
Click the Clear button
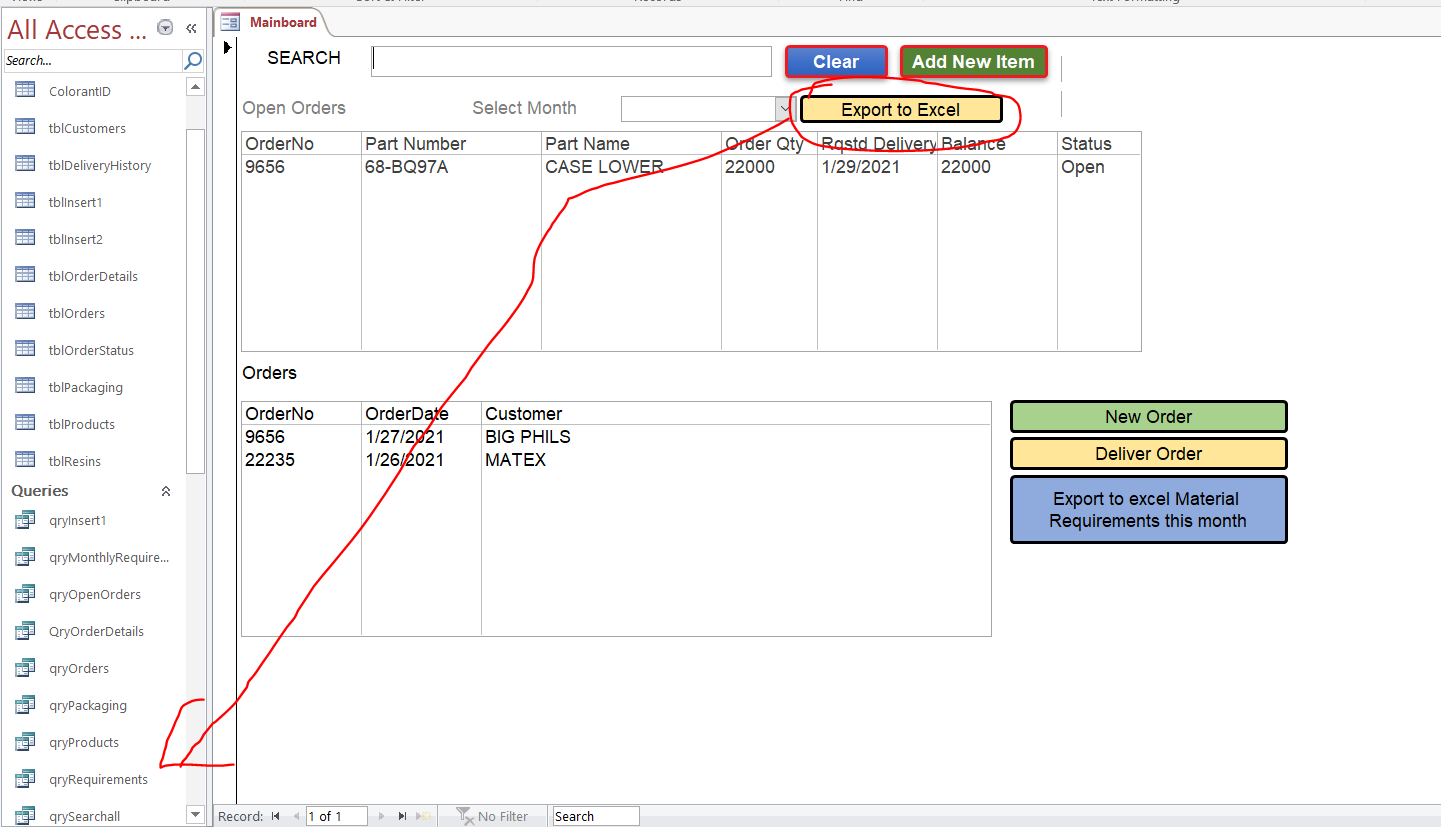coord(836,62)
